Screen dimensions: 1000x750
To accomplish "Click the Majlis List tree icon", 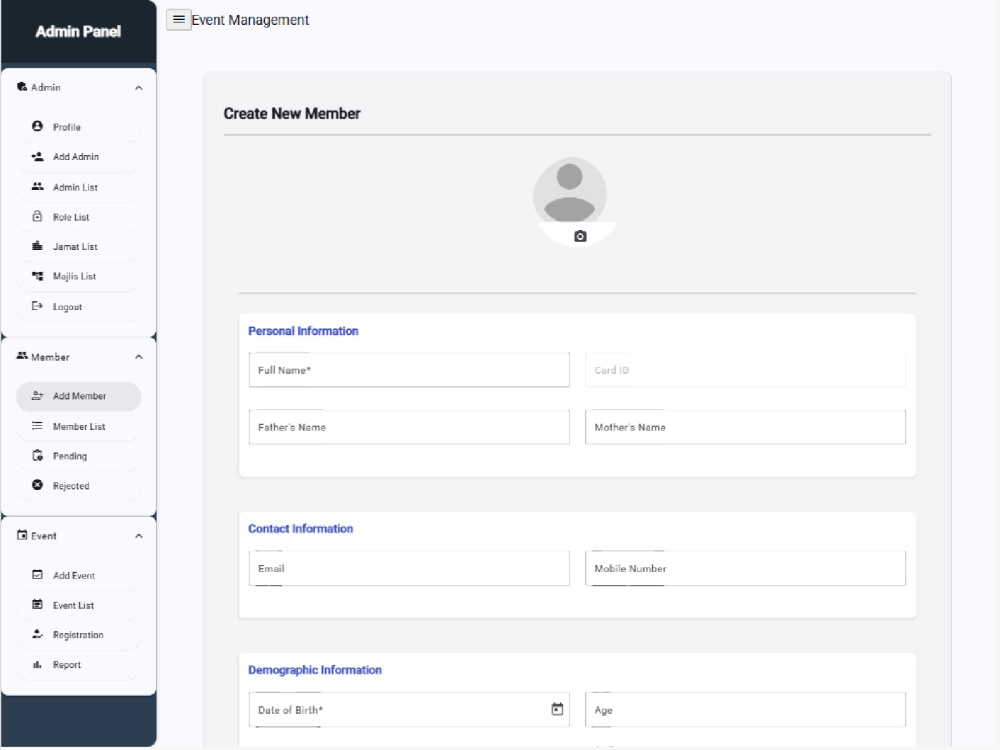I will 38,276.
